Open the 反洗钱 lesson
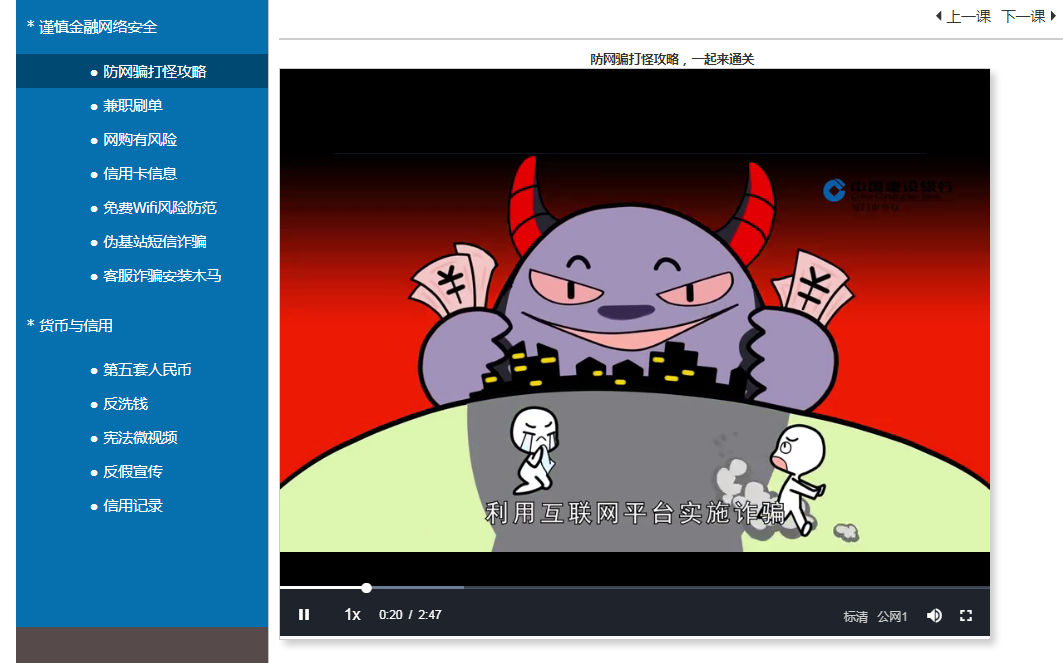This screenshot has height=663, width=1063. [125, 404]
